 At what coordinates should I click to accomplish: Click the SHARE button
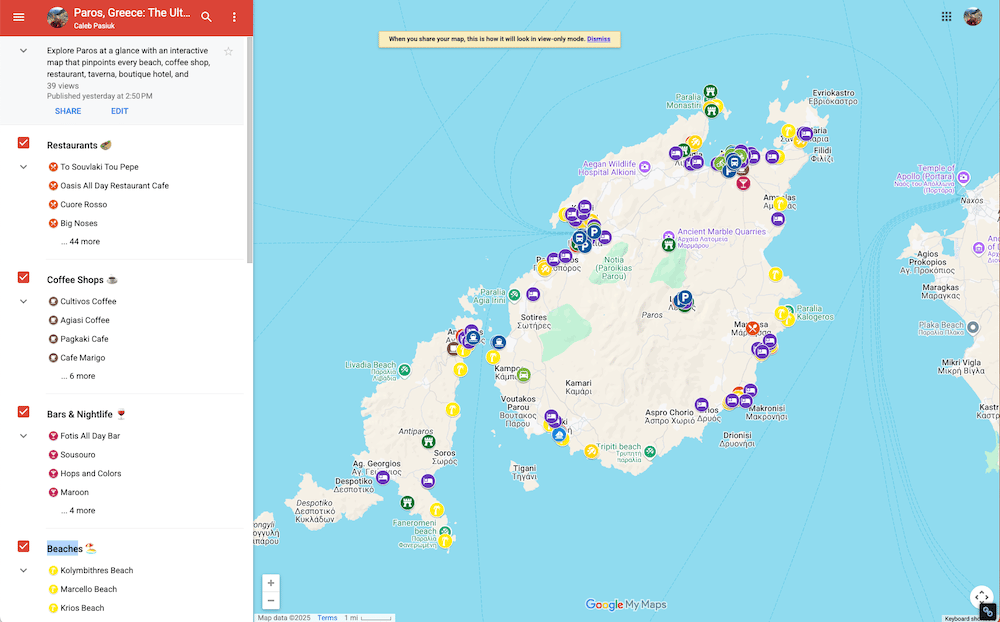pyautogui.click(x=68, y=111)
